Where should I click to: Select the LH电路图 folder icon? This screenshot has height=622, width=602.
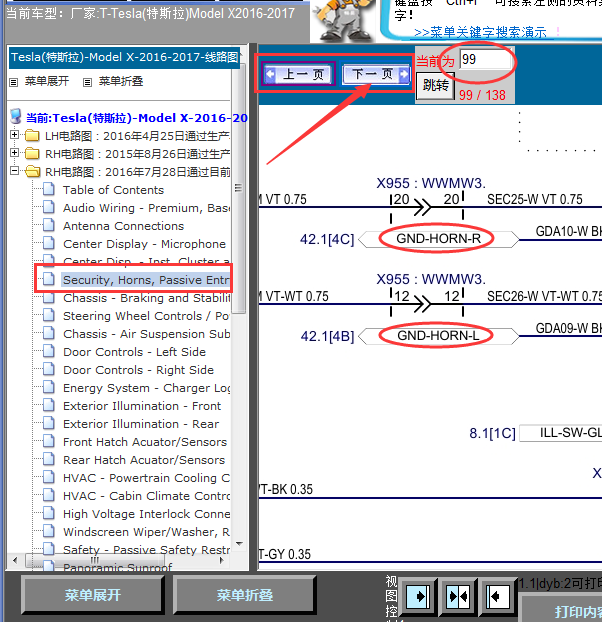point(32,136)
